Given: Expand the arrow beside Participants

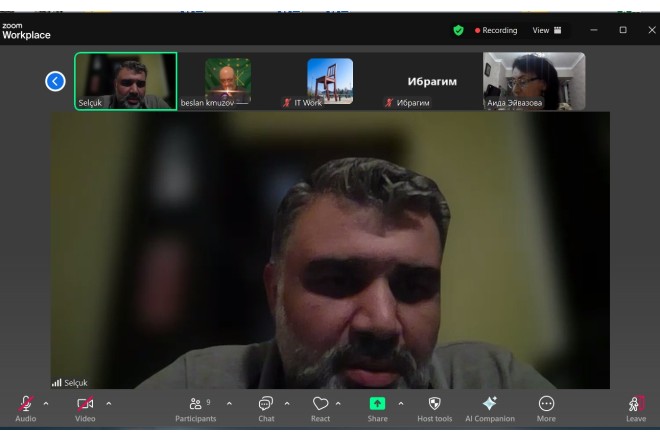Looking at the screenshot, I should click(229, 404).
